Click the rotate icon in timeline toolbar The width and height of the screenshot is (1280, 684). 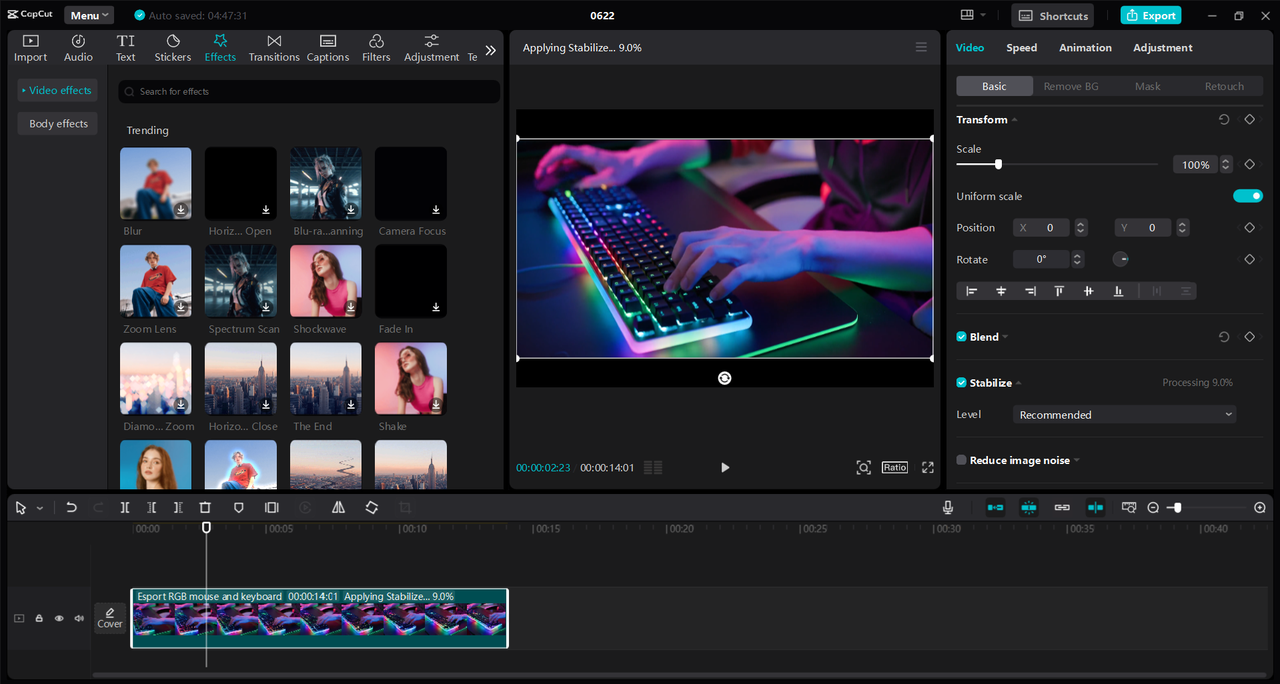(371, 508)
